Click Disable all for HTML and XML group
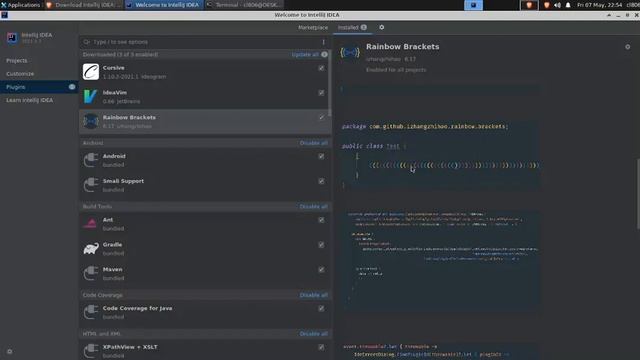 click(313, 334)
